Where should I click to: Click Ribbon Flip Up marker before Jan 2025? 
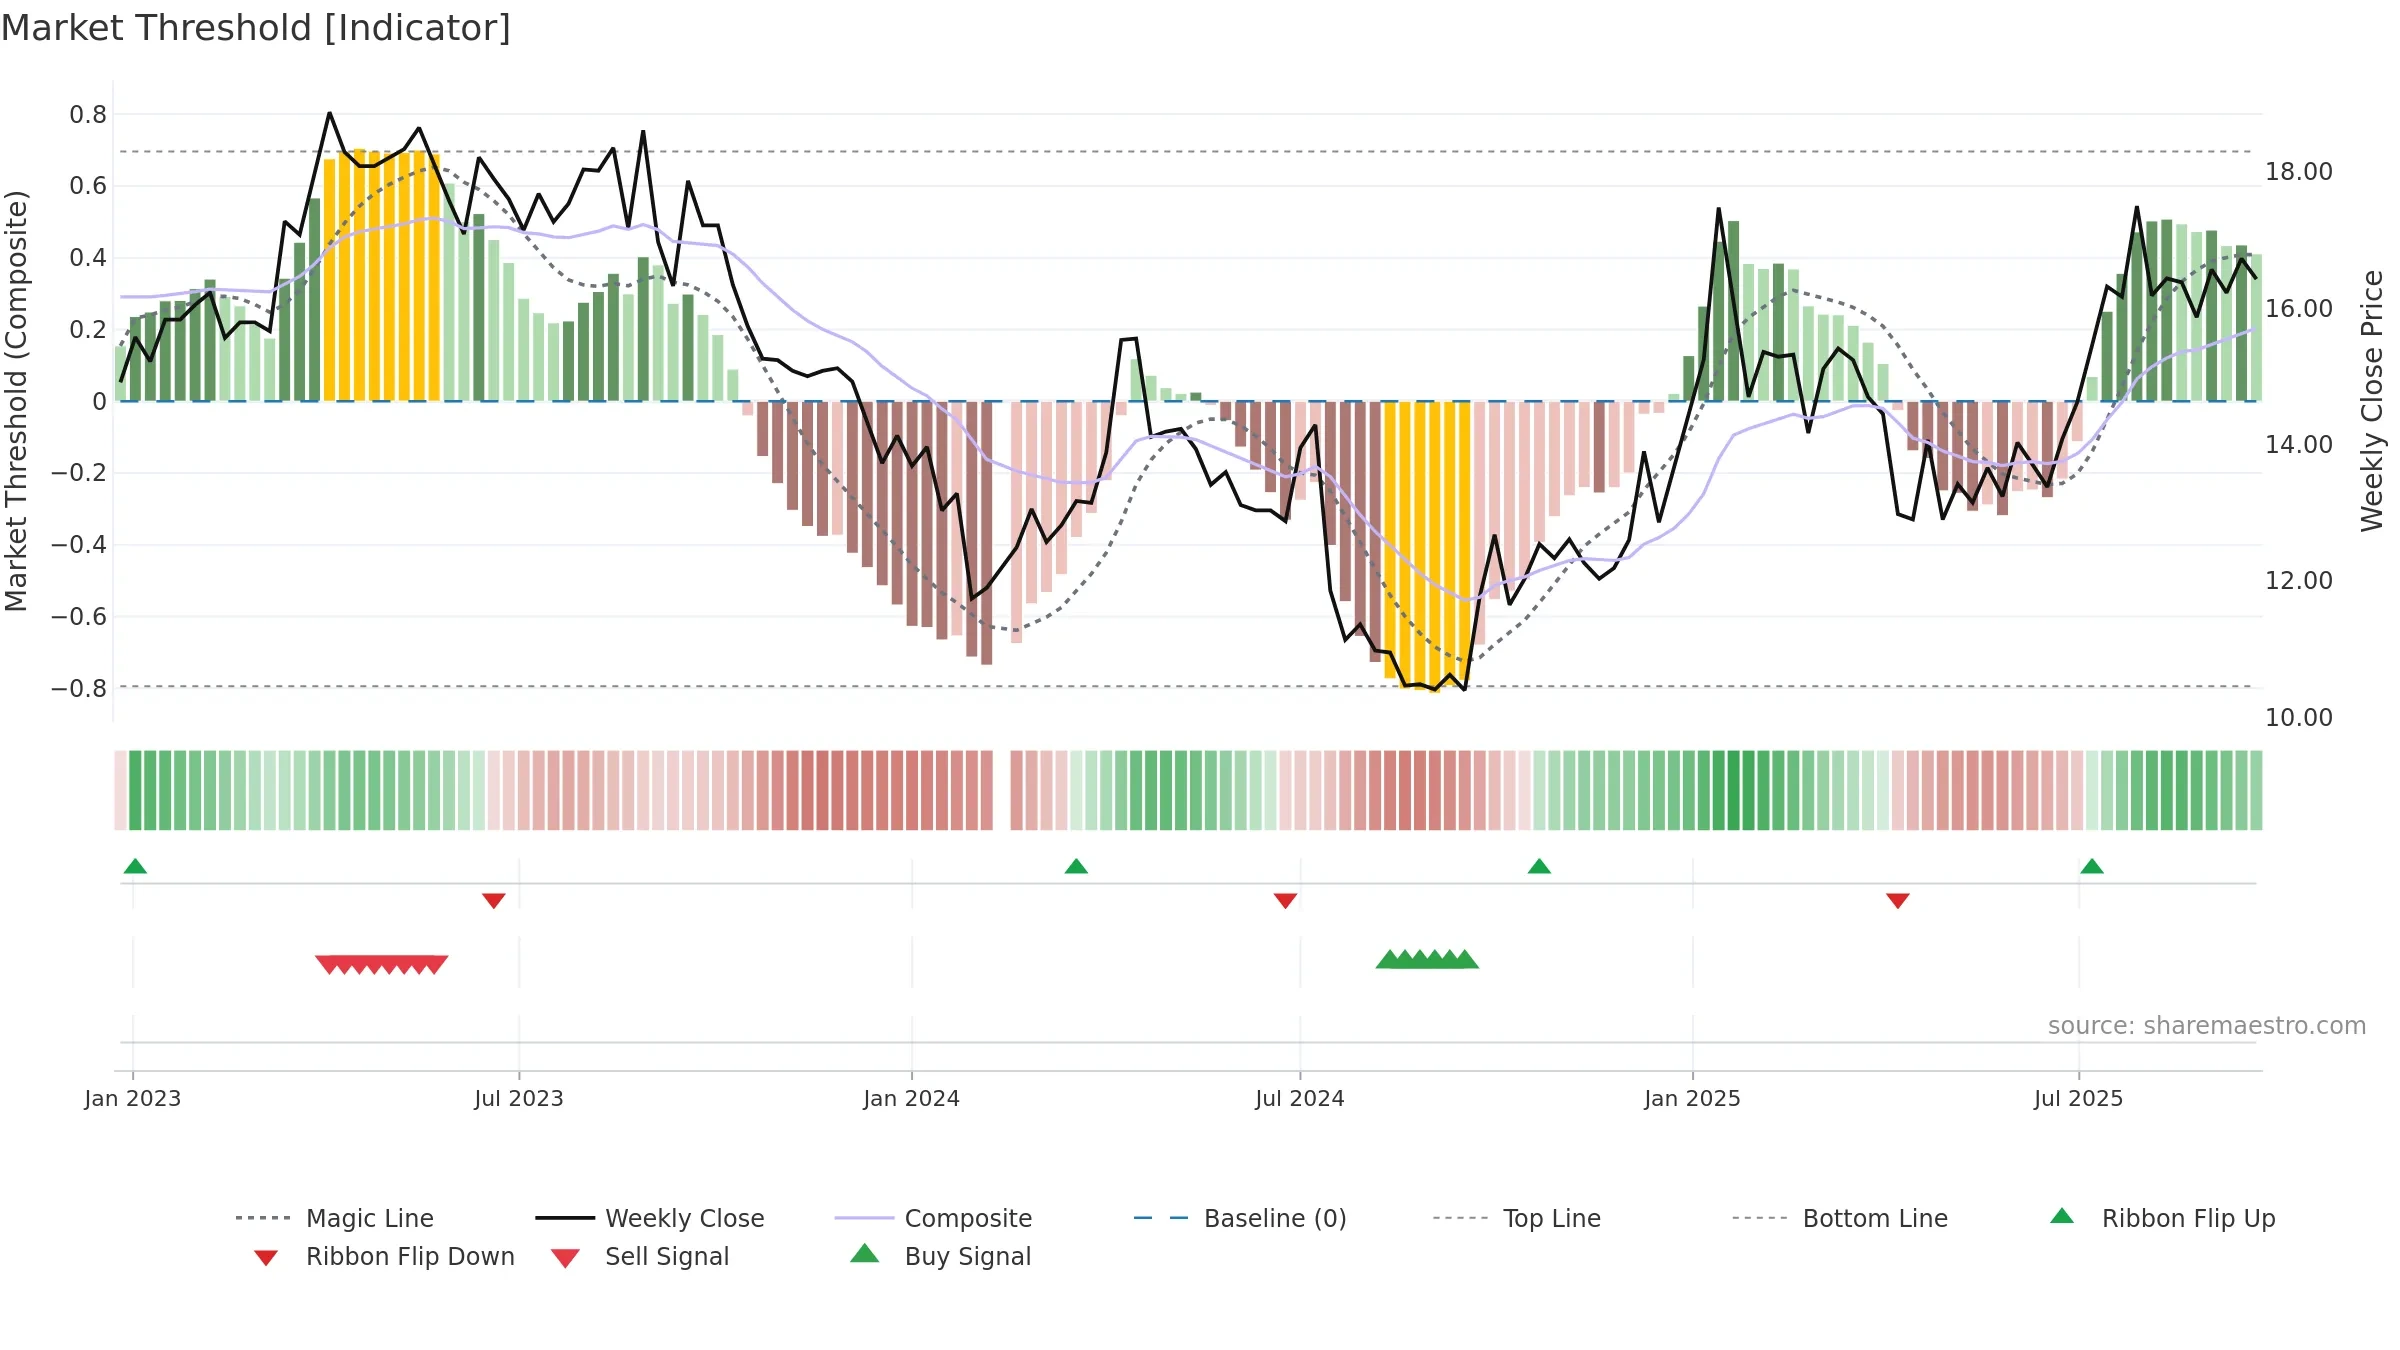[x=1539, y=866]
